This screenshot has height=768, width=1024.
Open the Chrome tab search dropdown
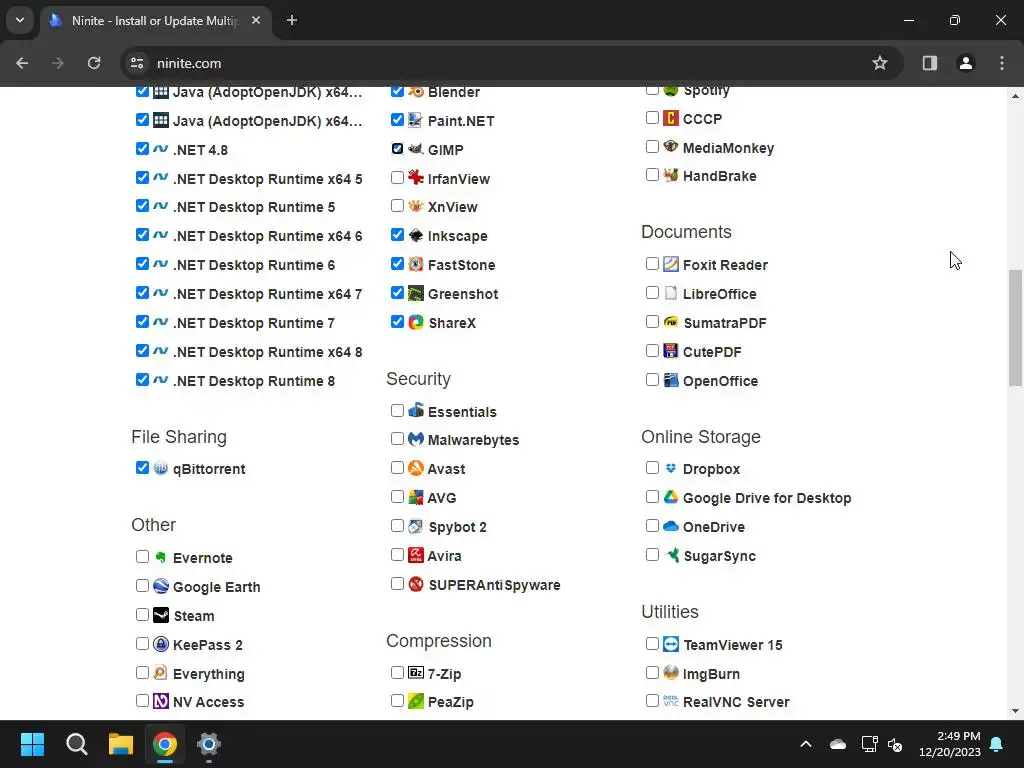click(x=20, y=20)
